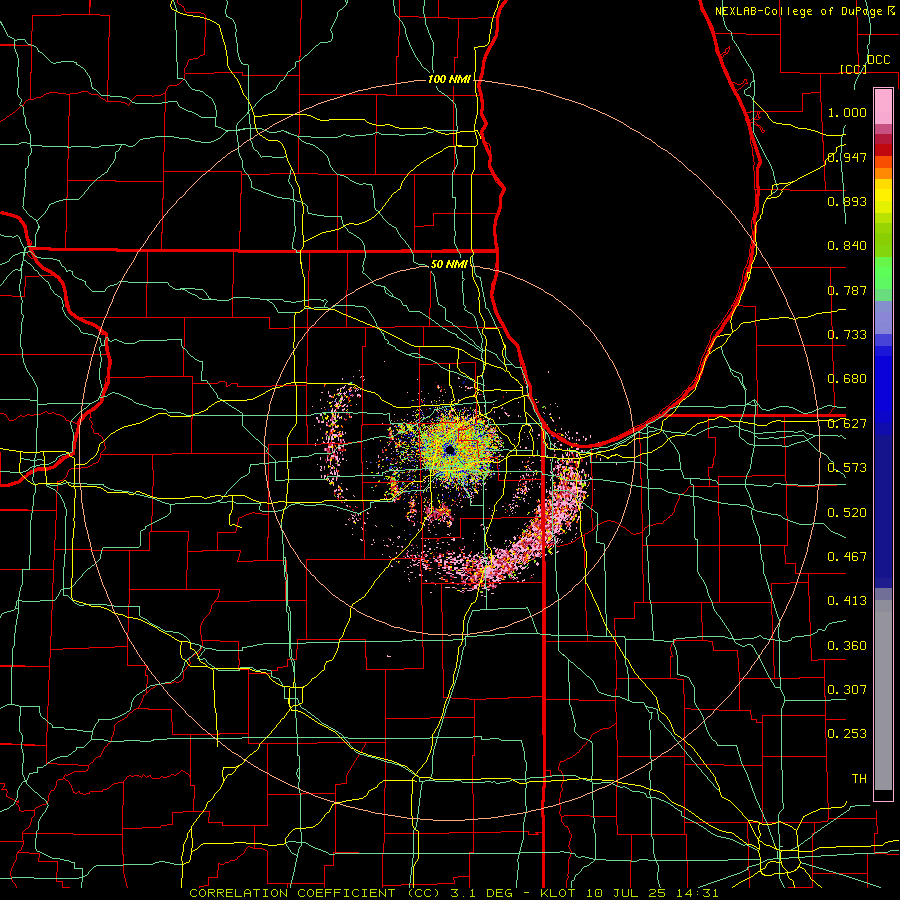
Task: Click the 0.360 scale value
Action: (847, 646)
